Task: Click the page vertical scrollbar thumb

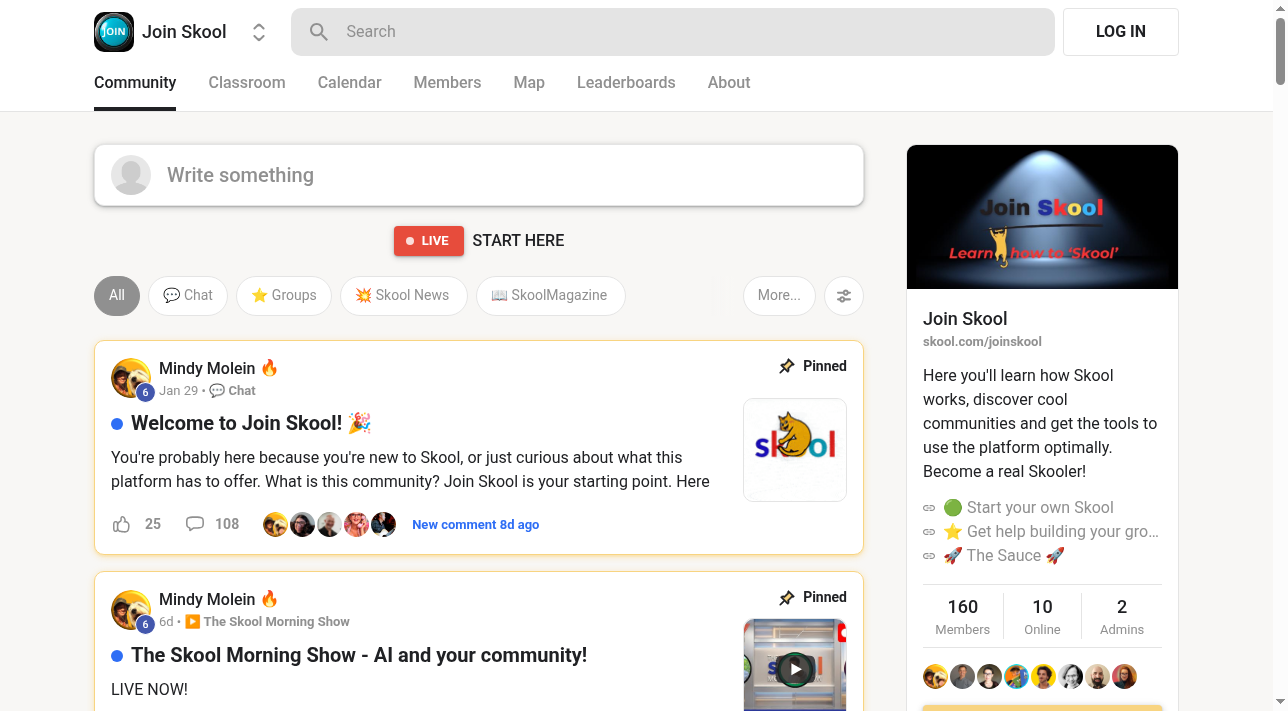Action: point(1280,50)
